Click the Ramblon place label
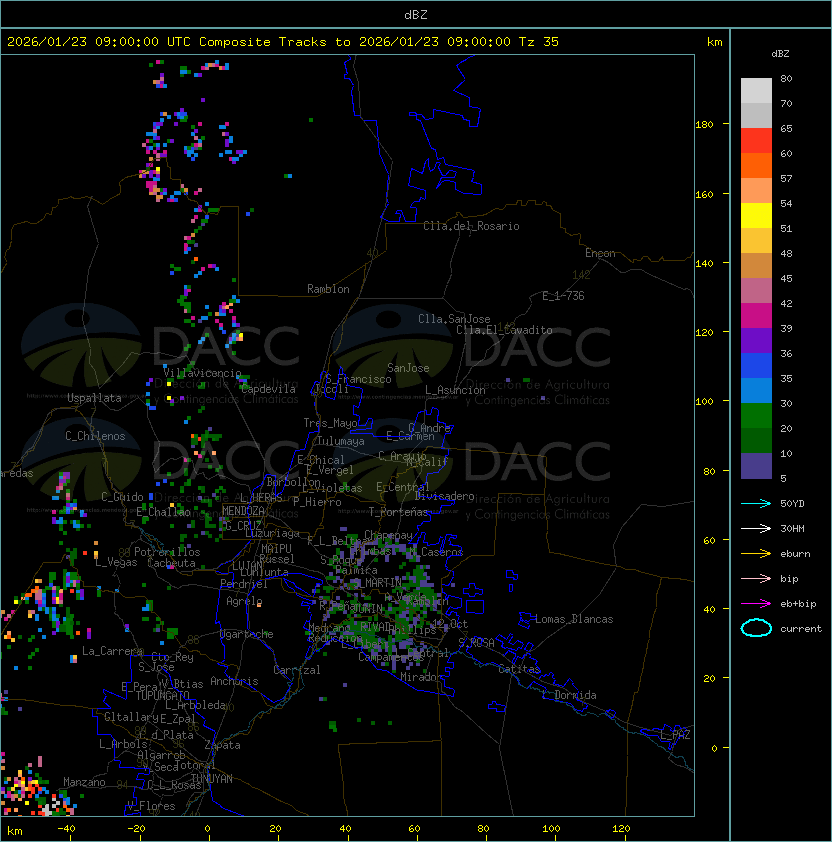Image resolution: width=832 pixels, height=842 pixels. (328, 289)
